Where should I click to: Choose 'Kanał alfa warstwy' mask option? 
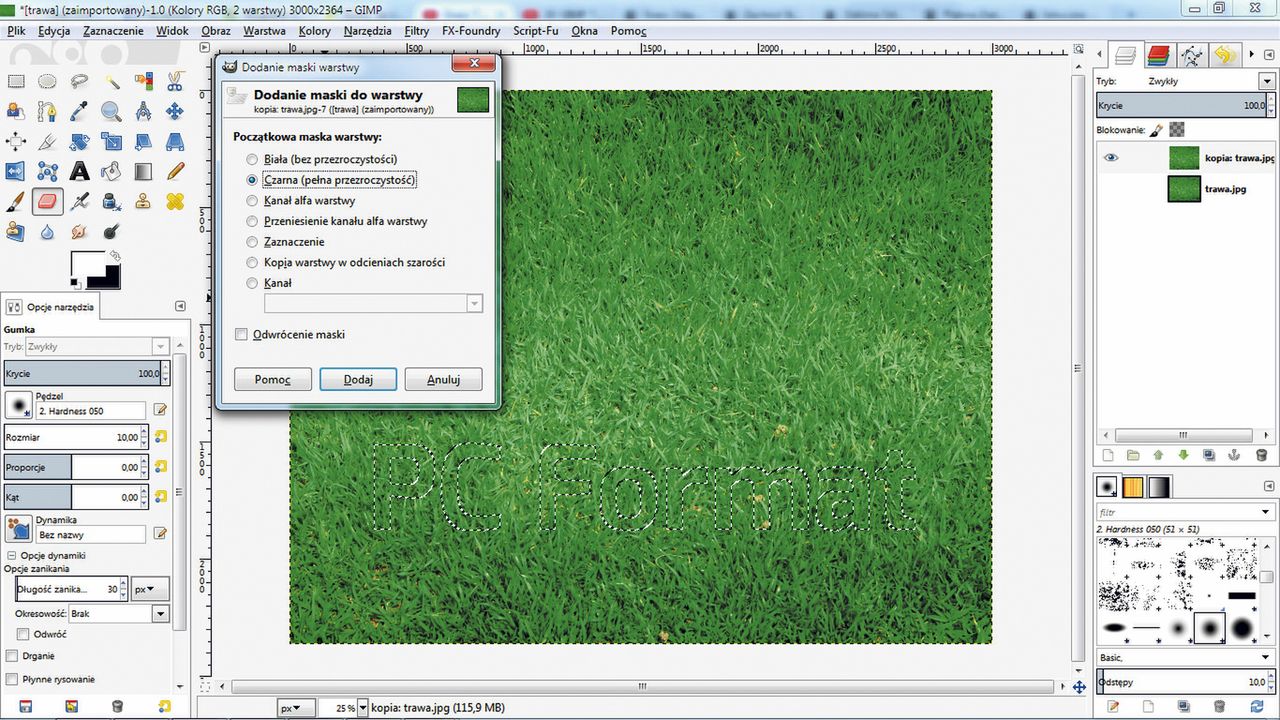point(252,200)
